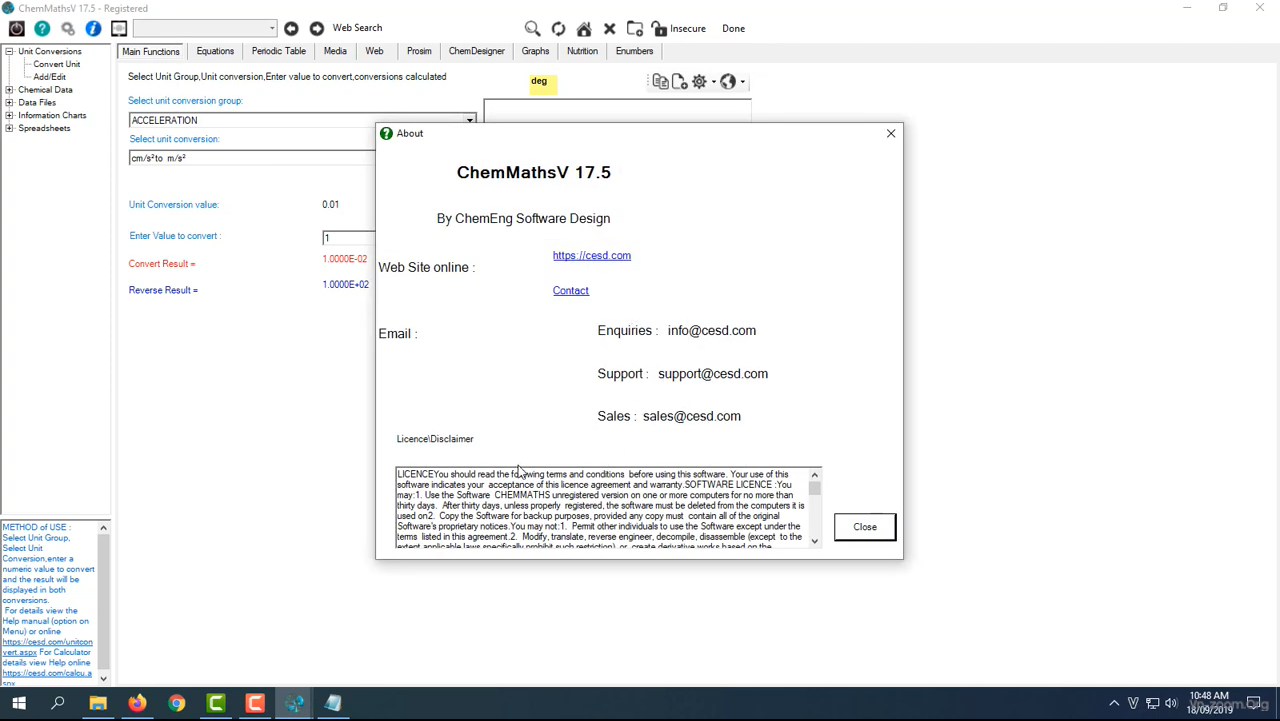Switch to the Enumbers tab

634,51
